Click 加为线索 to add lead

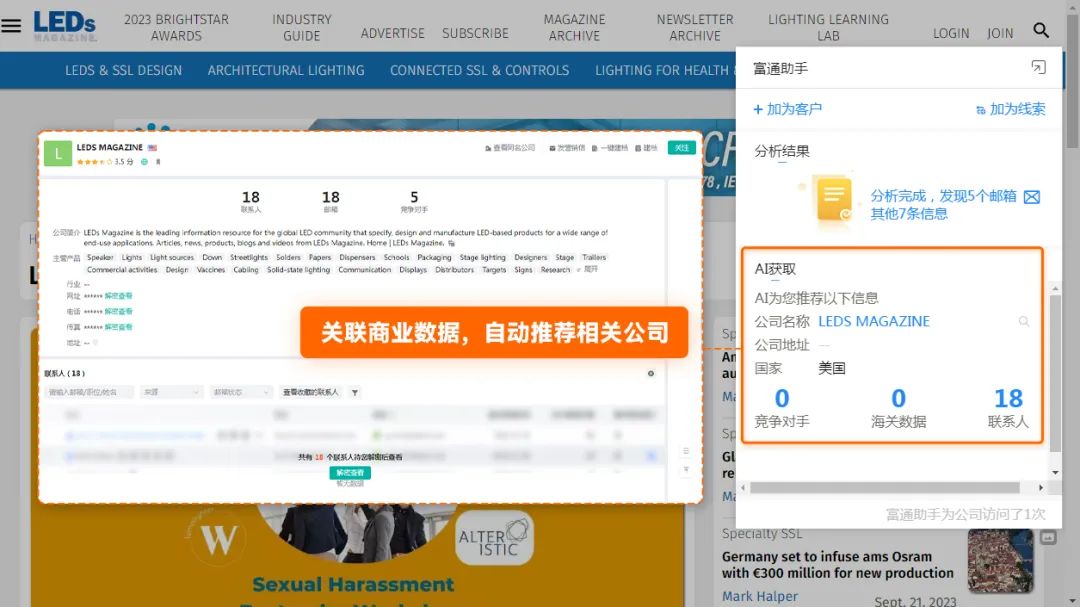[1010, 109]
